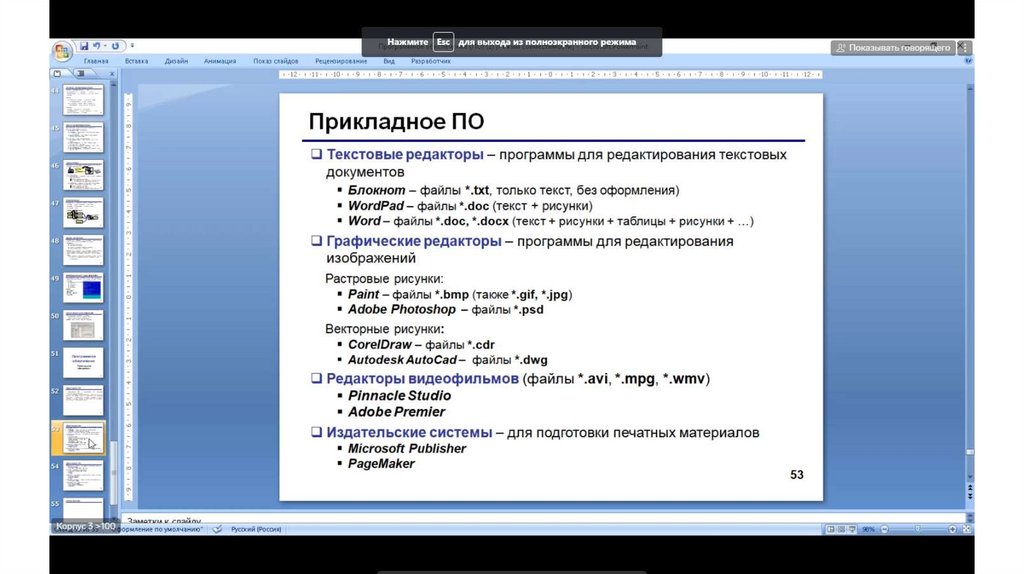Click spell check icon in status bar
The image size is (1024, 574).
pyautogui.click(x=217, y=529)
